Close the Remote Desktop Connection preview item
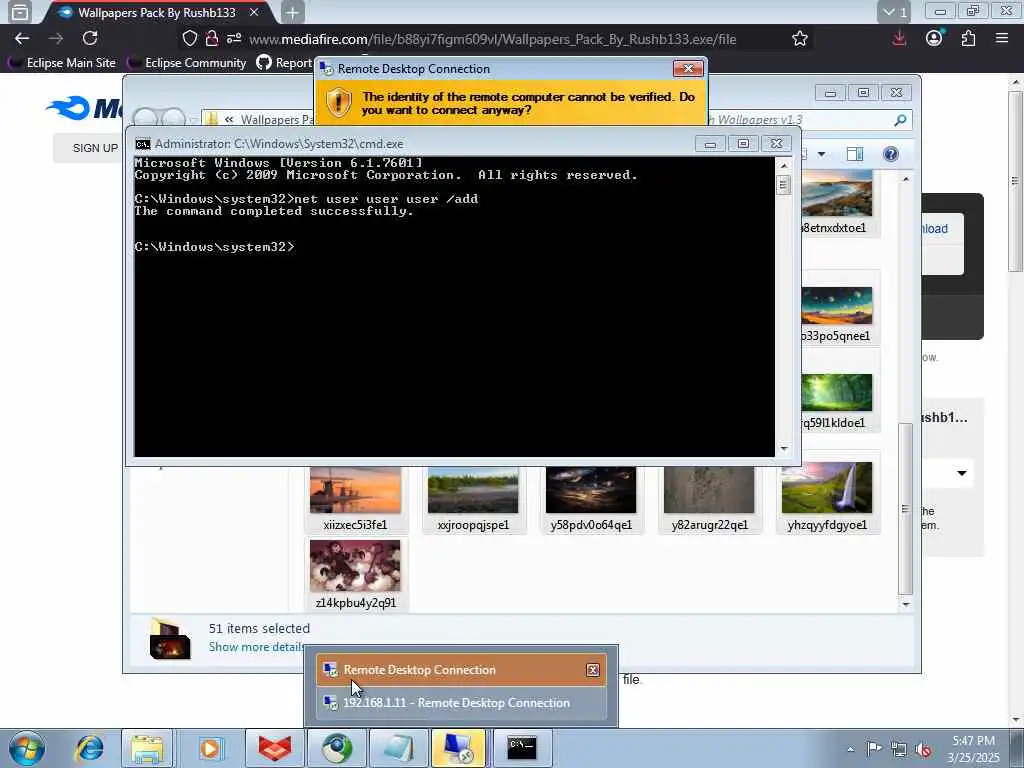1024x768 pixels. (592, 670)
